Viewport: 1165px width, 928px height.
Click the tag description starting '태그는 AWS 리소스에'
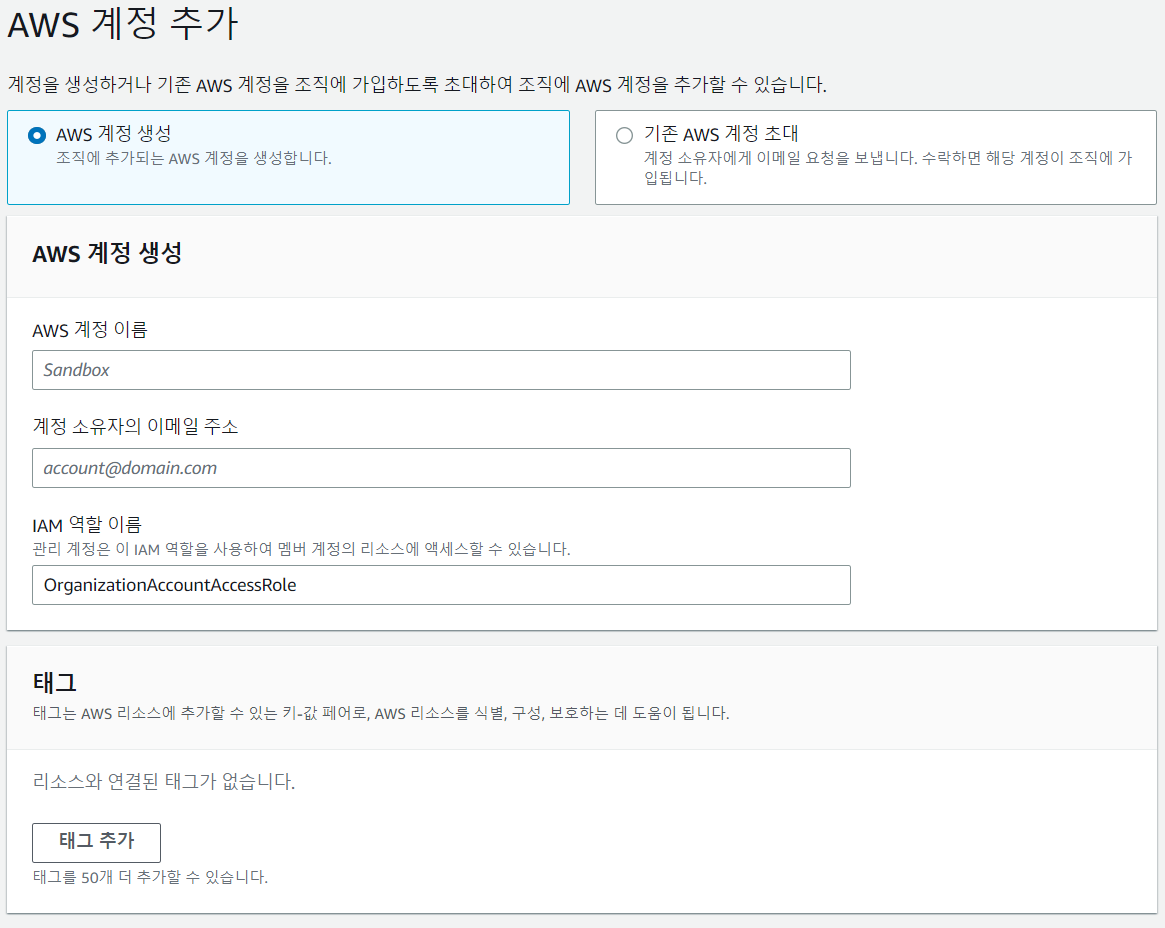click(381, 713)
